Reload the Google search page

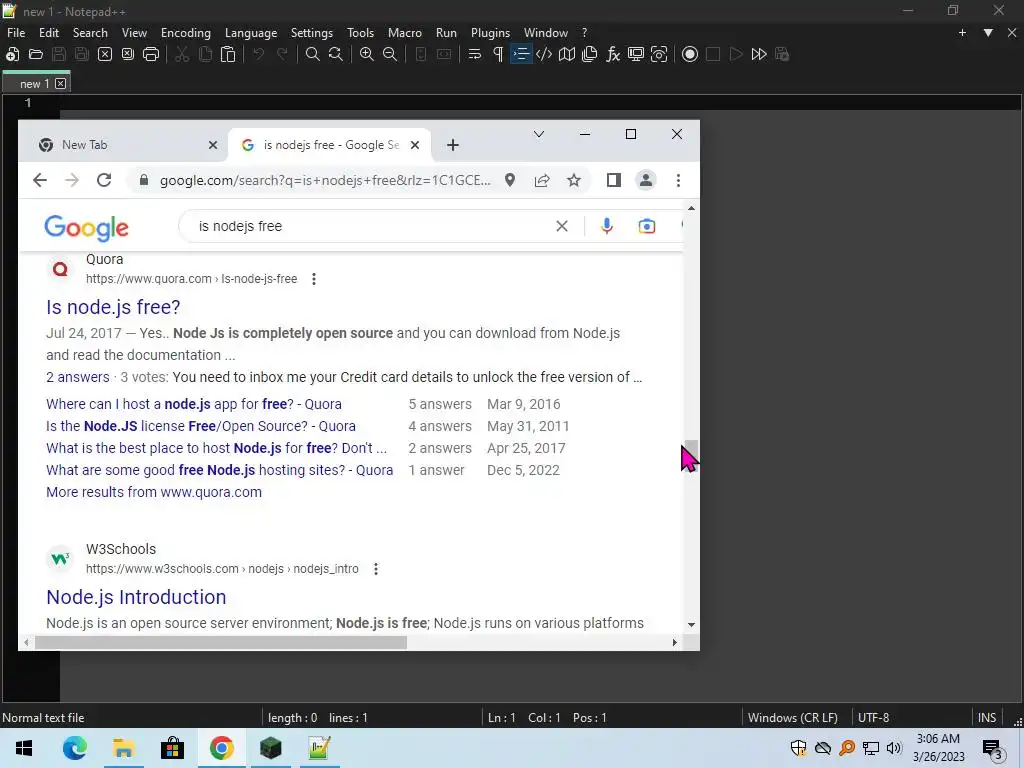(x=104, y=180)
